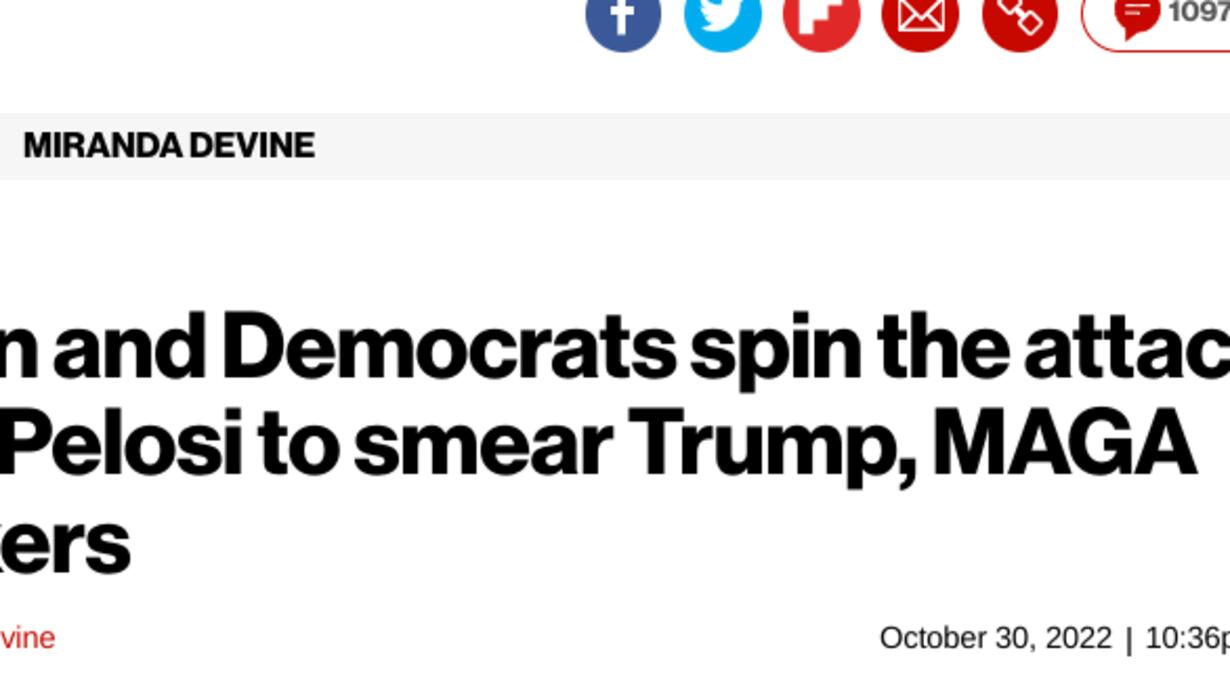
Task: Click the "October 30, 2022" publish date
Action: (995, 638)
